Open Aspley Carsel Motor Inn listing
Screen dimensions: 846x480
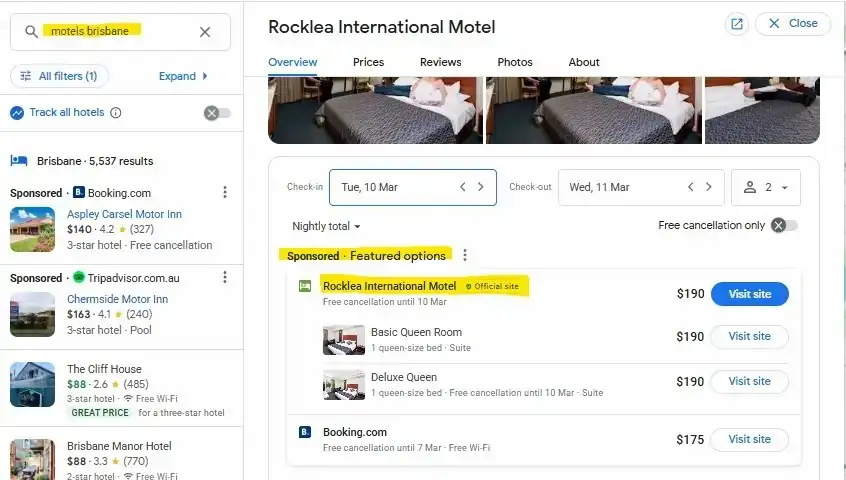tap(124, 214)
